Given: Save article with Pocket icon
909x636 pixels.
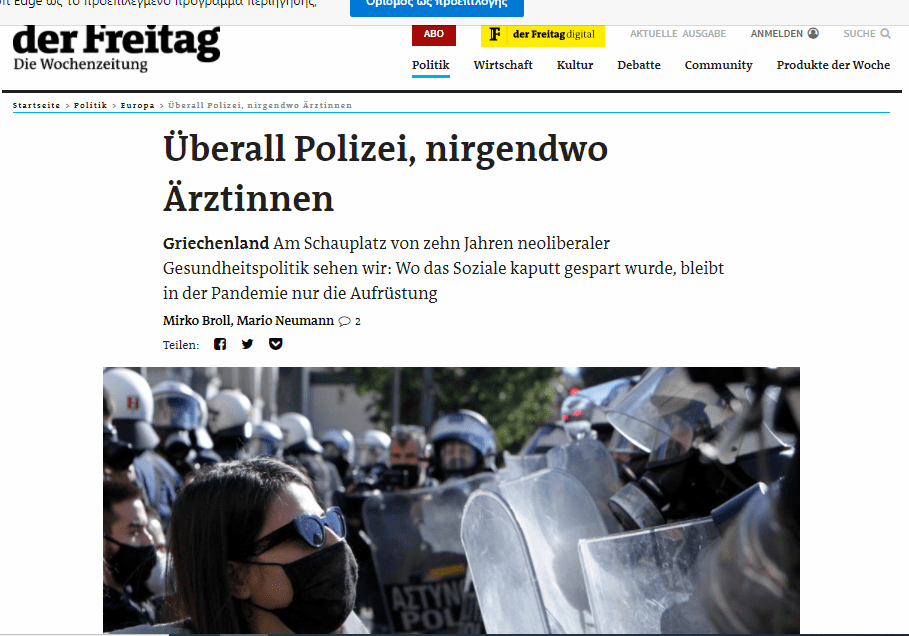Looking at the screenshot, I should pos(275,344).
